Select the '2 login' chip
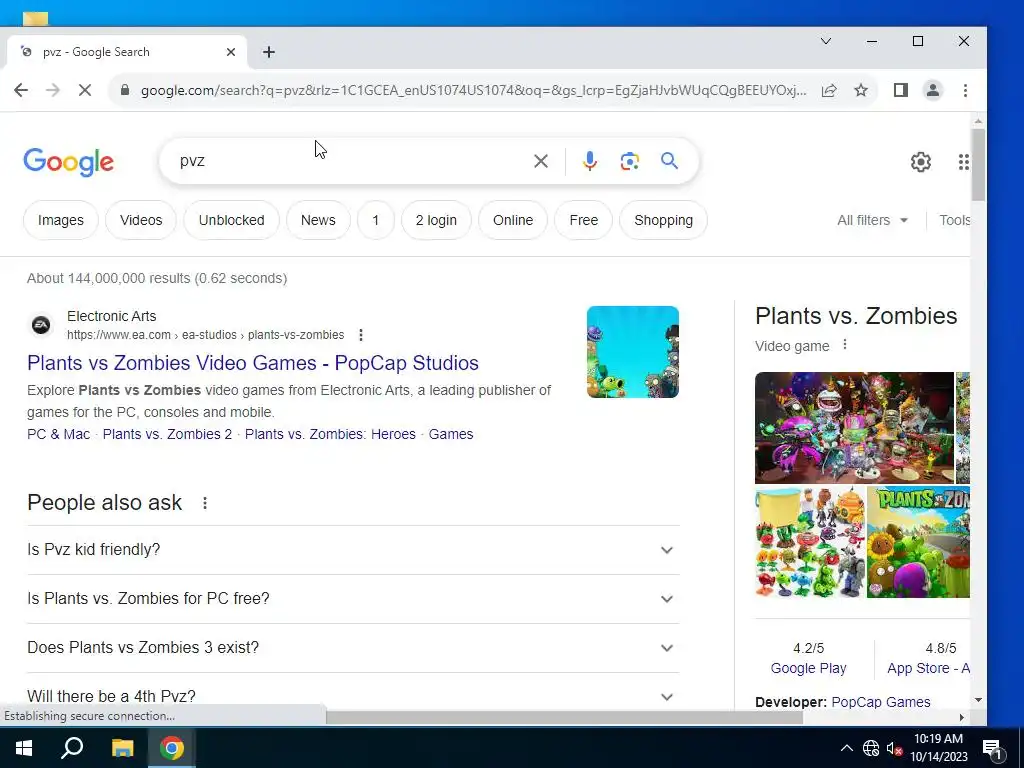 pyautogui.click(x=436, y=220)
